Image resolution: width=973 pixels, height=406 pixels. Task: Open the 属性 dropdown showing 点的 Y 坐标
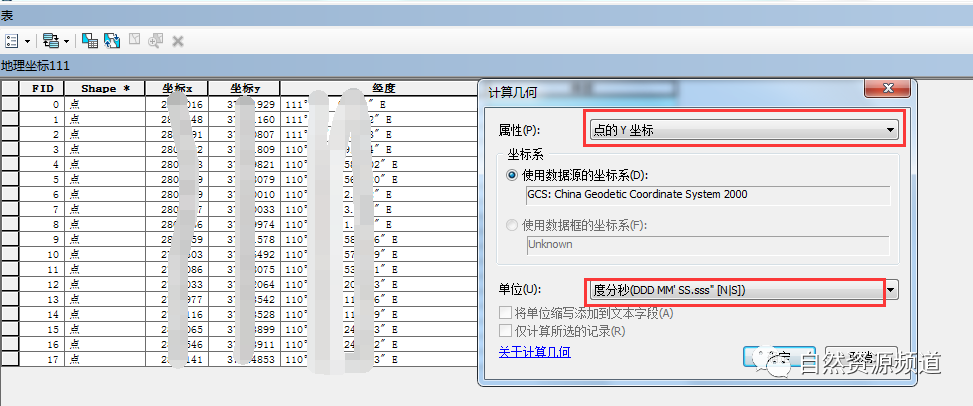tap(743, 130)
